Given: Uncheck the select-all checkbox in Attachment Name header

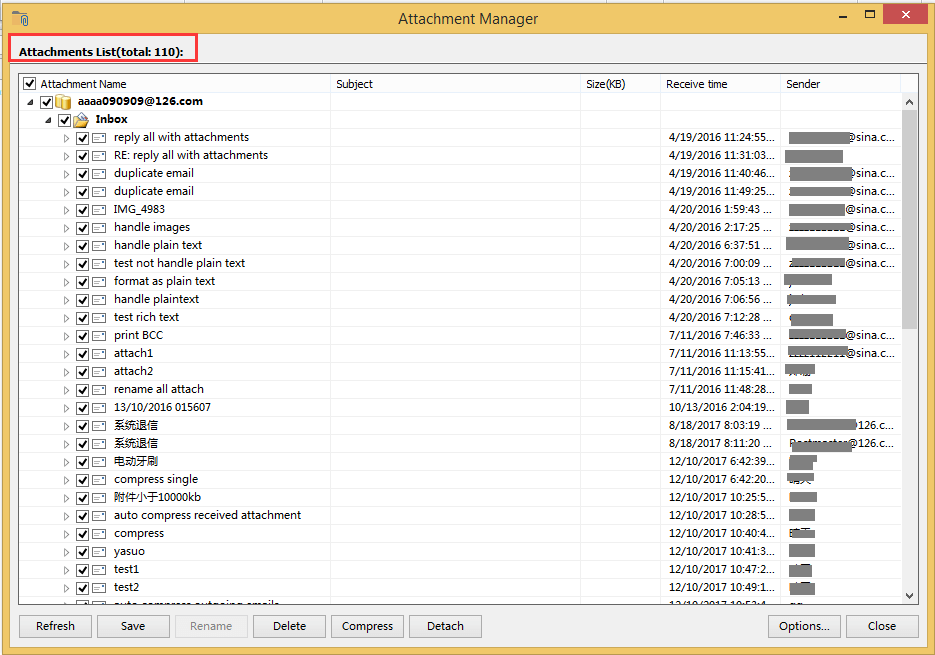Looking at the screenshot, I should [x=29, y=83].
